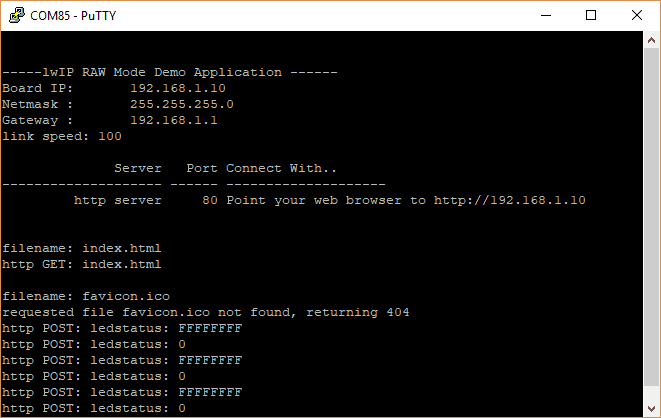Click the Netmask value 255.255.255.0
Image resolution: width=661 pixels, height=418 pixels.
(182, 104)
